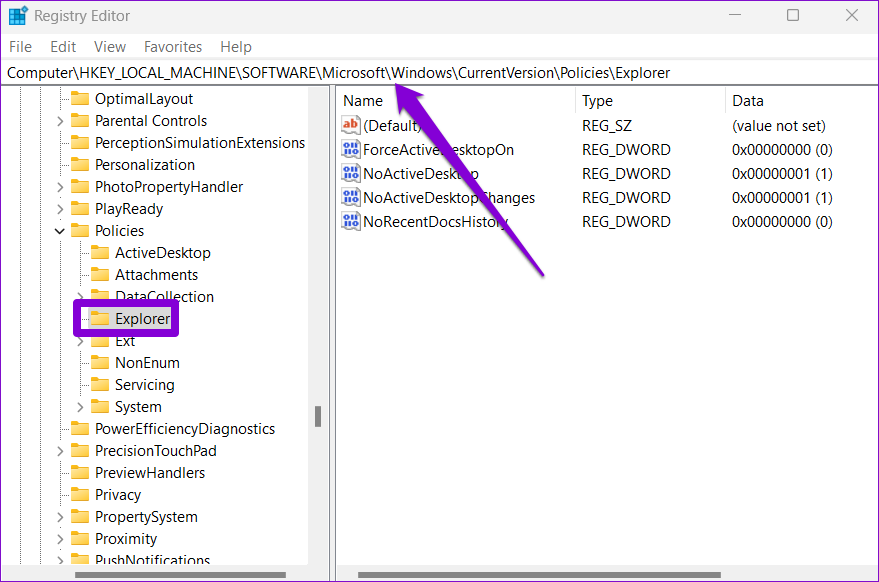Click the PropertySystem folder icon
The height and width of the screenshot is (582, 879).
tap(80, 516)
